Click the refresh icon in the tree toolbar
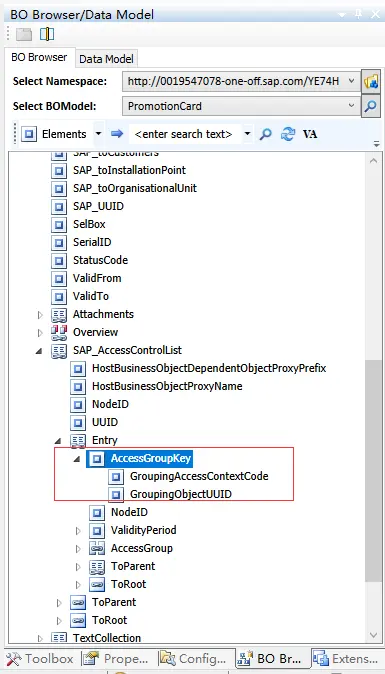 [287, 134]
